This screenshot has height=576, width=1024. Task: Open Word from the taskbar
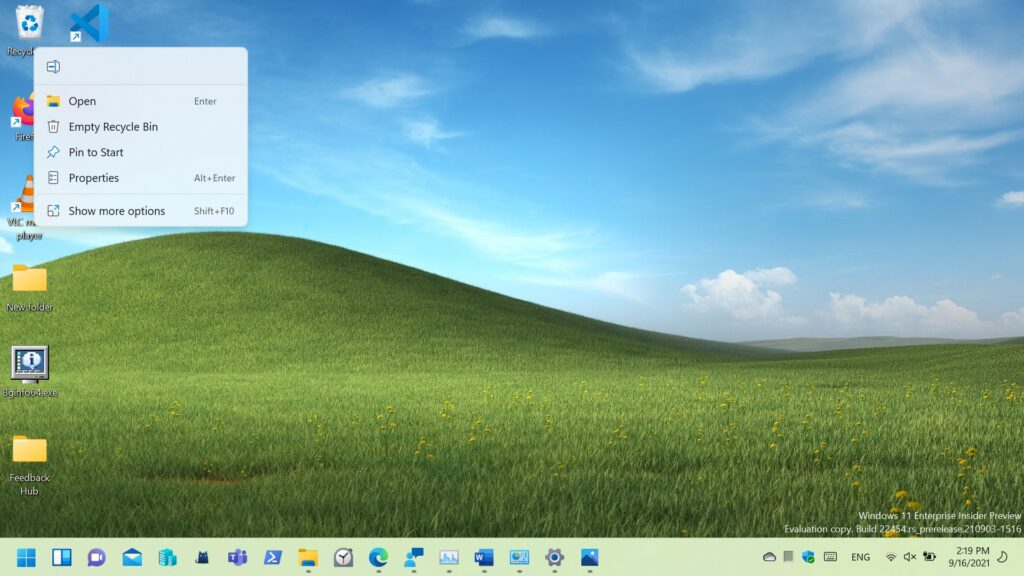pyautogui.click(x=484, y=557)
